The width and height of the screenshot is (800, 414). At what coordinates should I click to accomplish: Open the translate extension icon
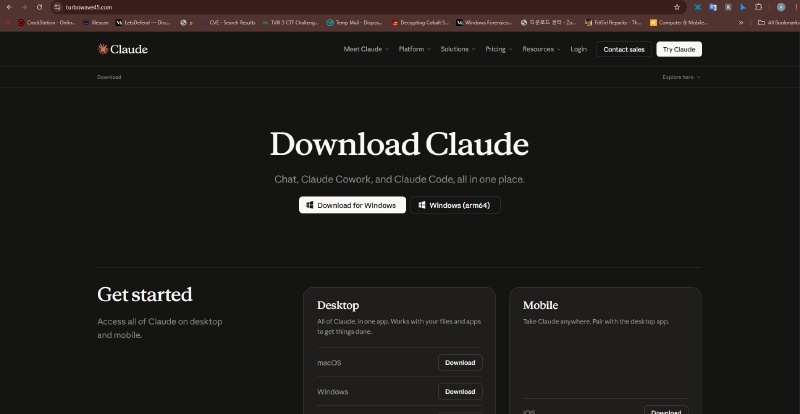coord(713,7)
